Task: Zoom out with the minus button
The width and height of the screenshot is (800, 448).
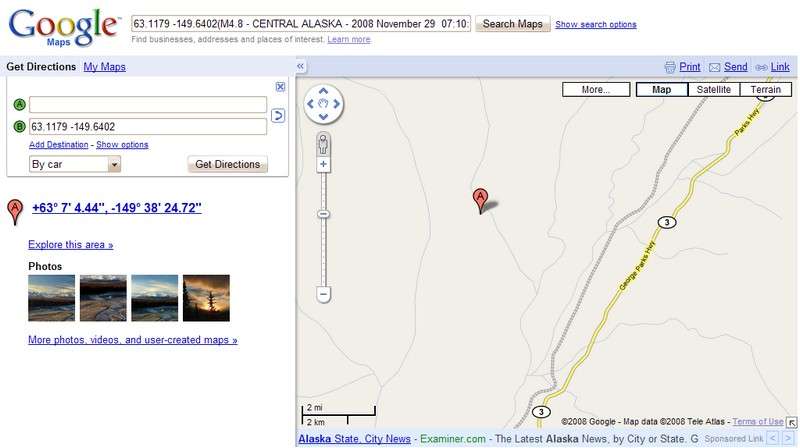Action: point(323,294)
